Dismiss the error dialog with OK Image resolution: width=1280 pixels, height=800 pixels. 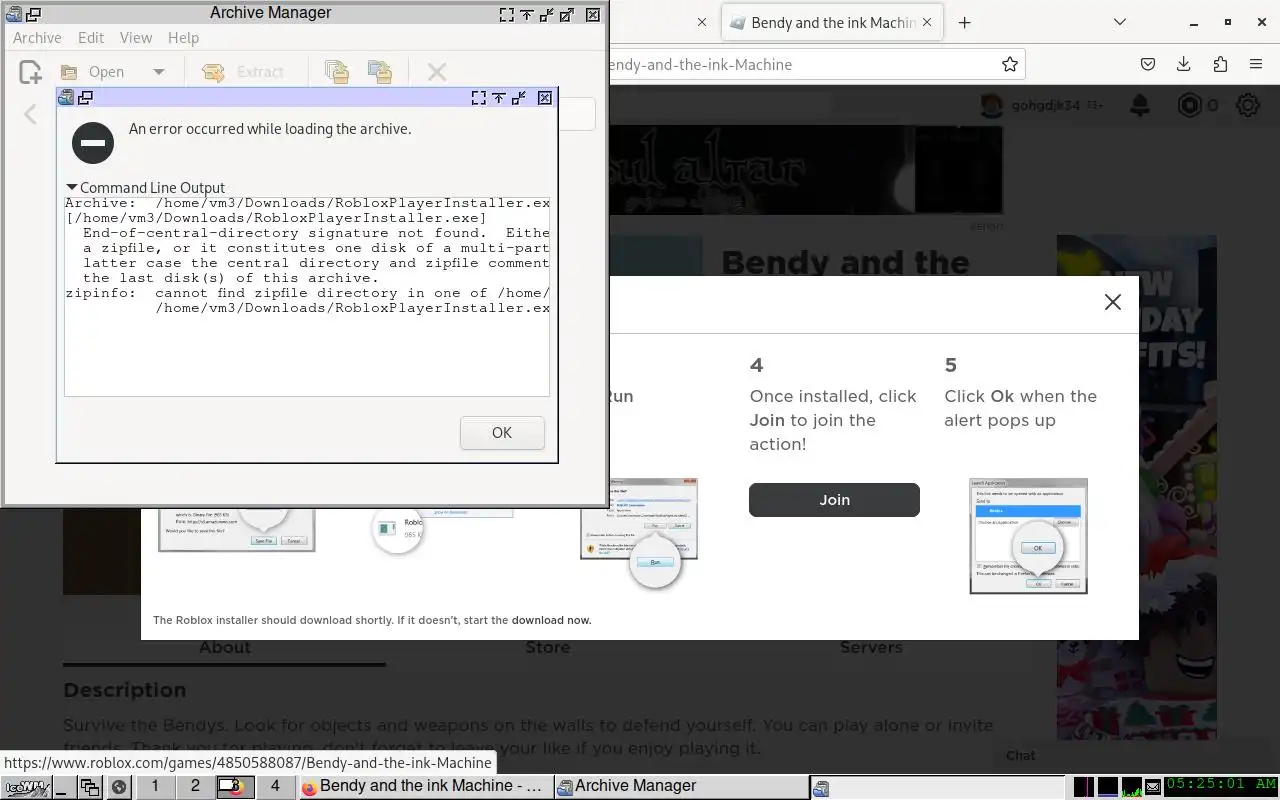(x=502, y=433)
